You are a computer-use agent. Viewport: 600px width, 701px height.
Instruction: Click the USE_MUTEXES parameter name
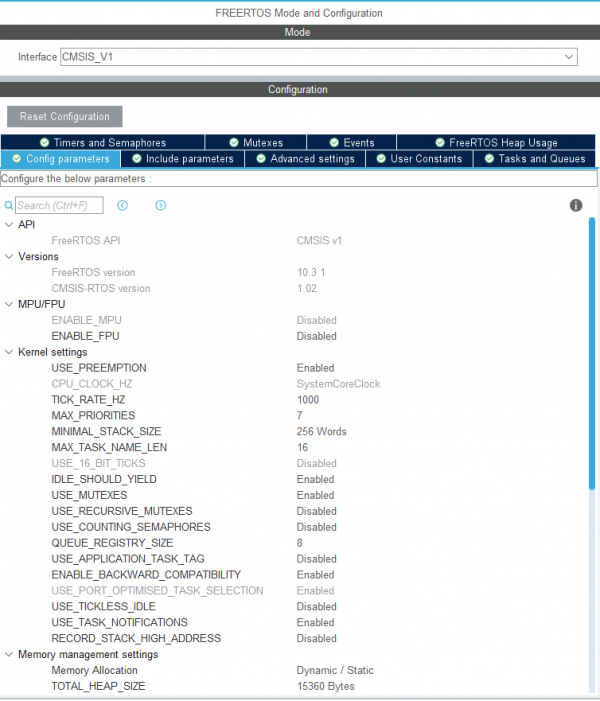(89, 495)
